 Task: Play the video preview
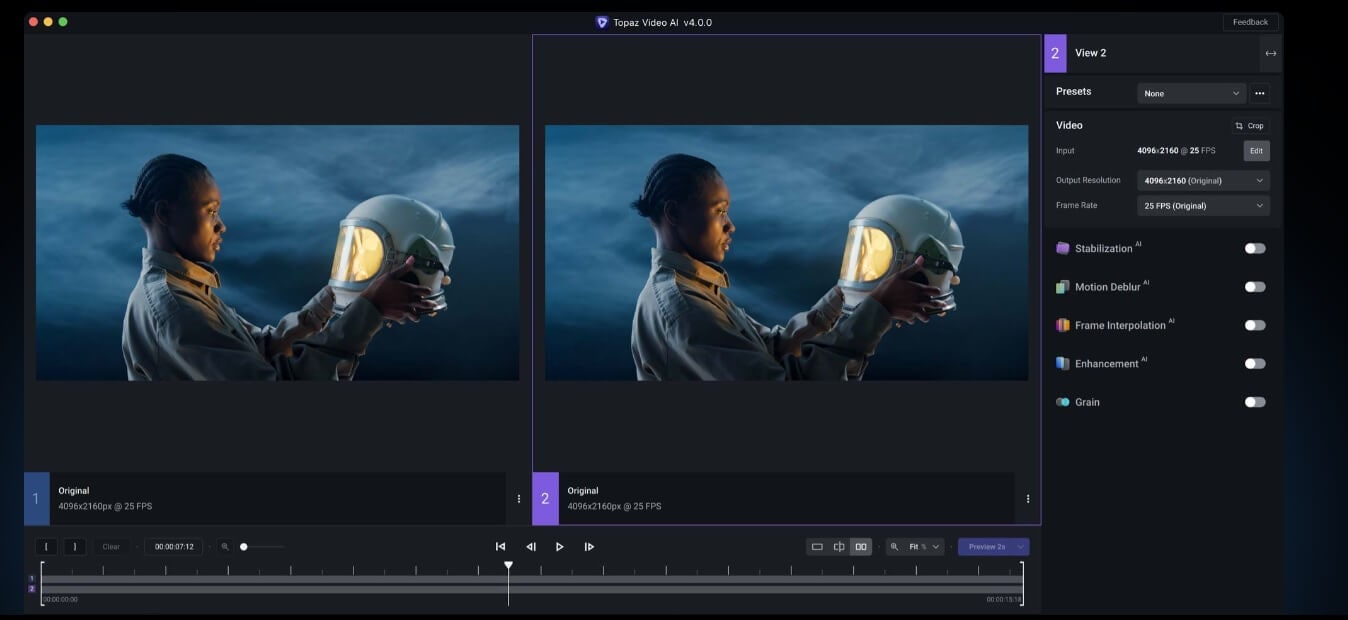coord(559,547)
